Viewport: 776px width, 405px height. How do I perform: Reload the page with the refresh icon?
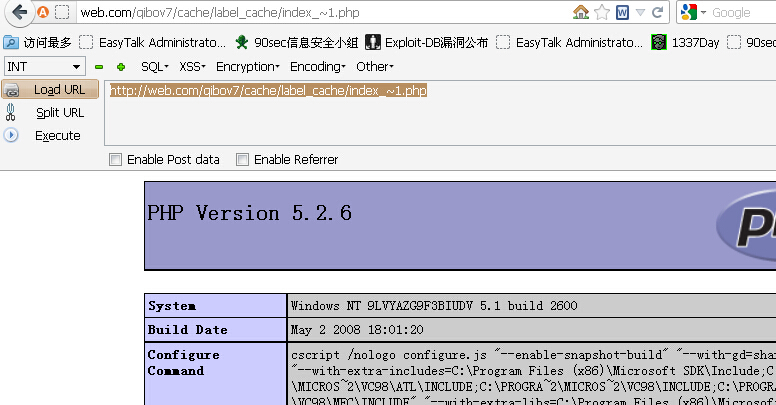(657, 12)
